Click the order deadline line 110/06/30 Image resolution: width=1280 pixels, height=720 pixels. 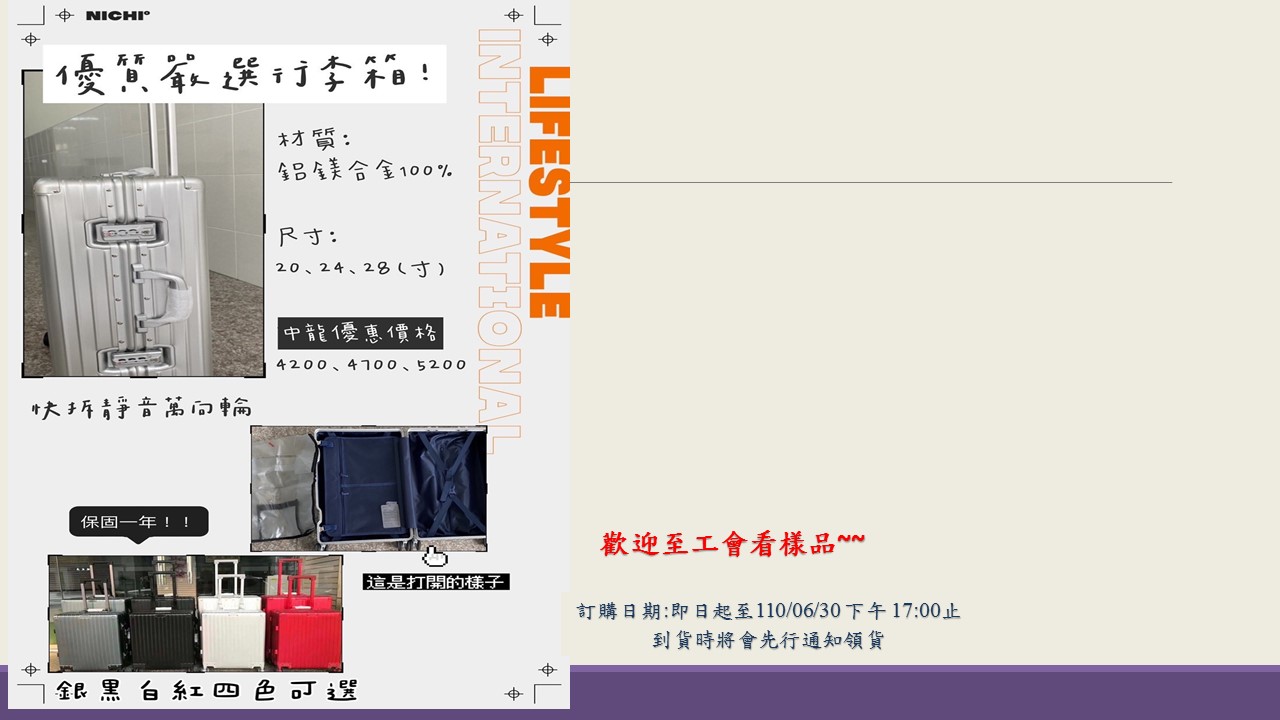(768, 611)
